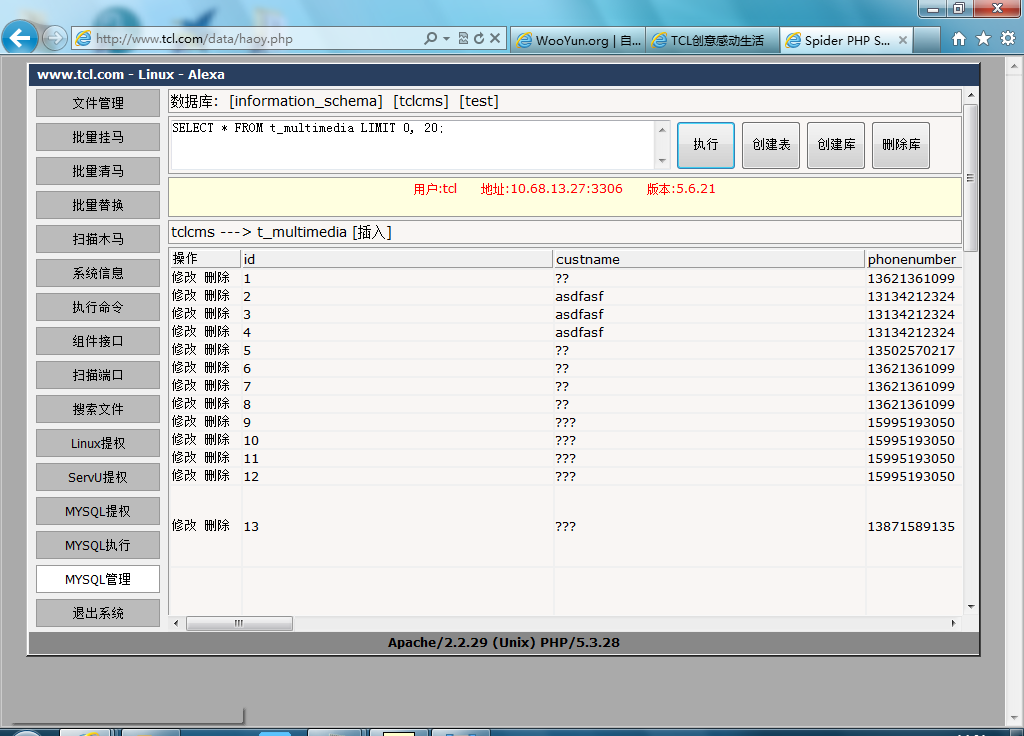This screenshot has height=736, width=1024.
Task: Select MYSQL管理 sidebar item
Action: pos(98,579)
